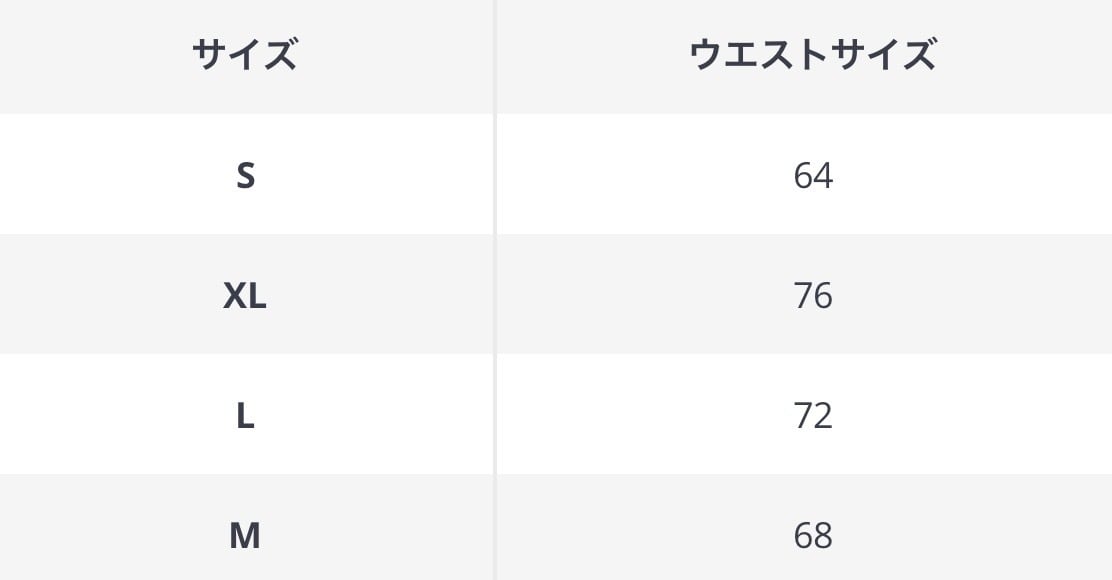Click the ウエストサイズ column header
The image size is (1112, 580).
(812, 55)
